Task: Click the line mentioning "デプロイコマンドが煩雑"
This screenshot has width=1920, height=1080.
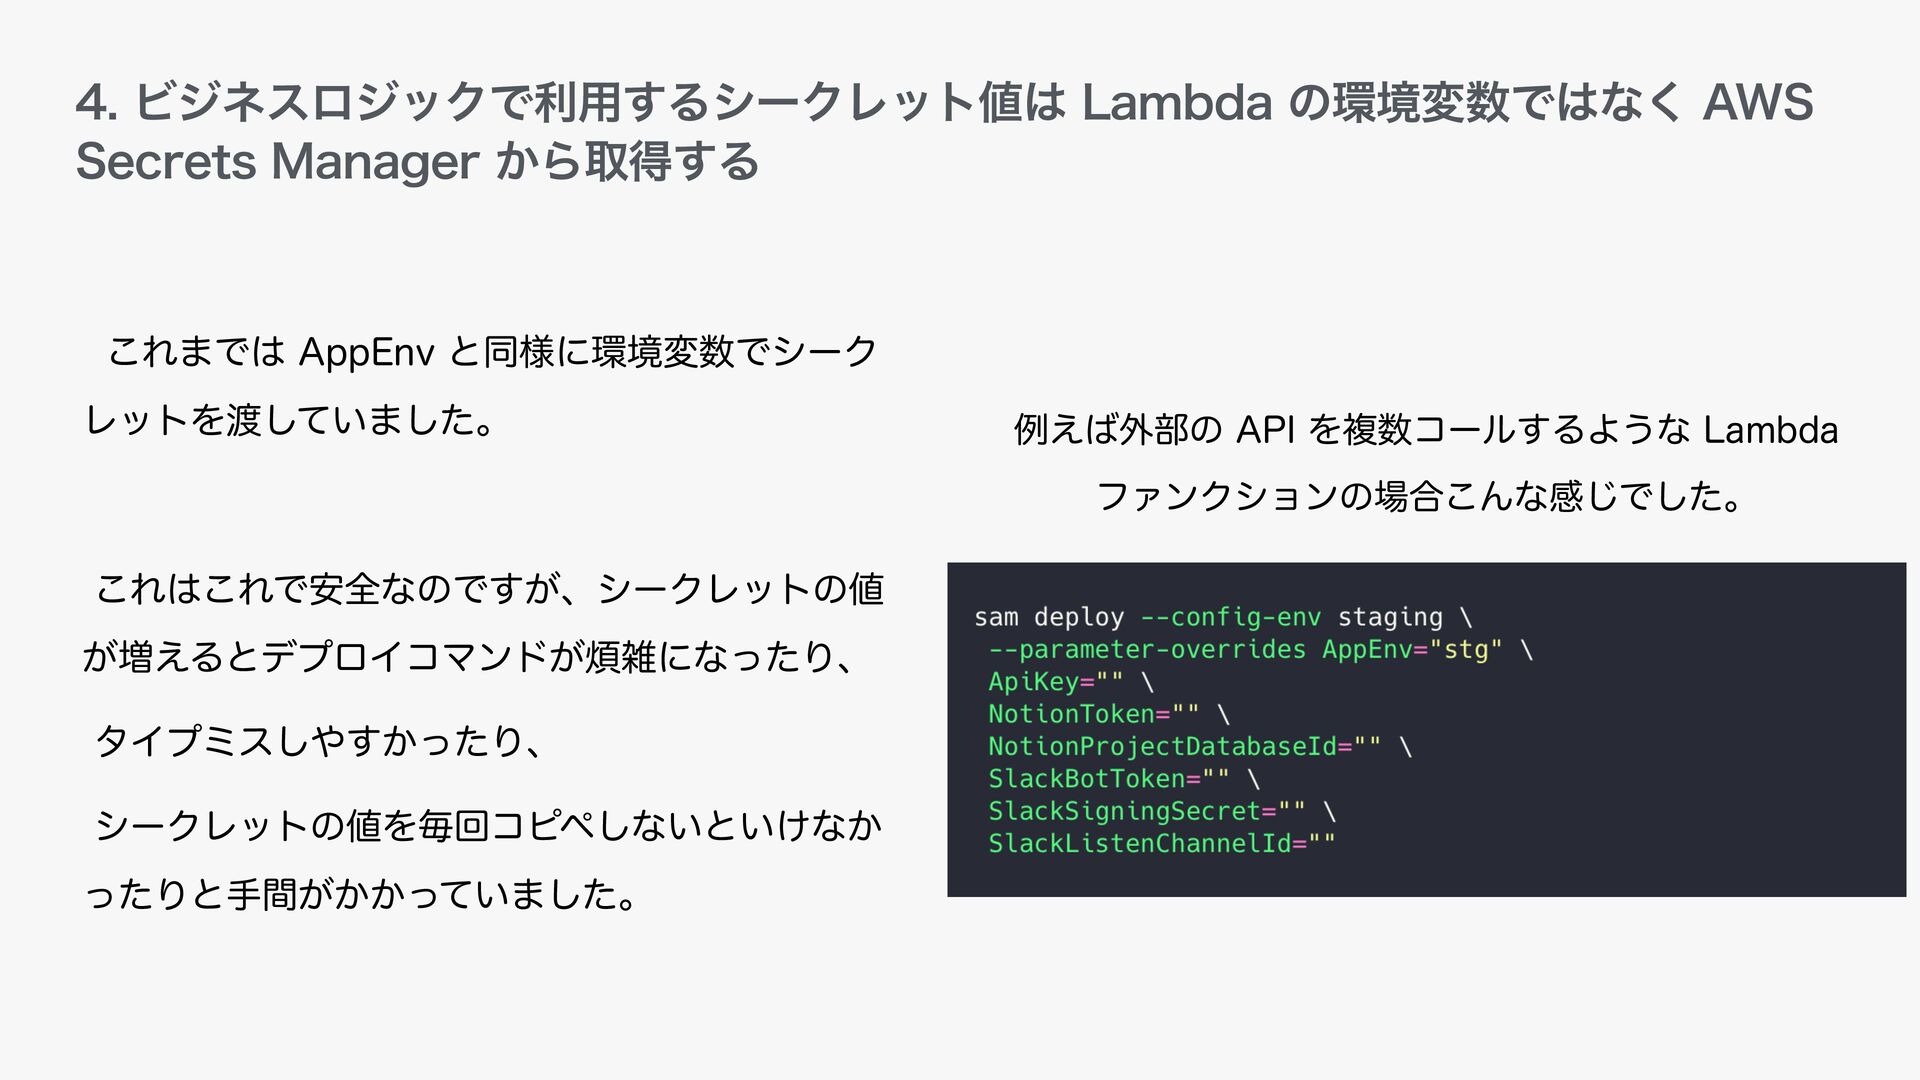Action: coord(470,657)
